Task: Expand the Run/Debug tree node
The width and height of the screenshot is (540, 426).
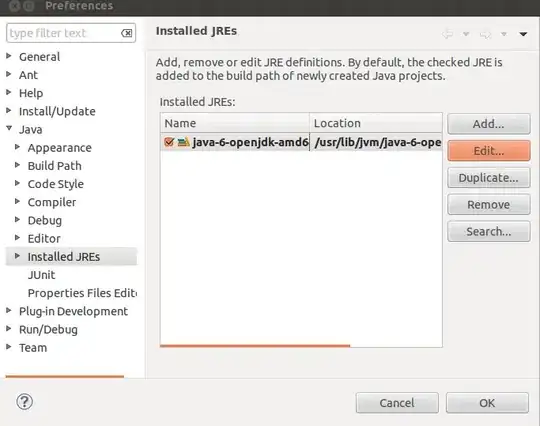Action: 9,329
